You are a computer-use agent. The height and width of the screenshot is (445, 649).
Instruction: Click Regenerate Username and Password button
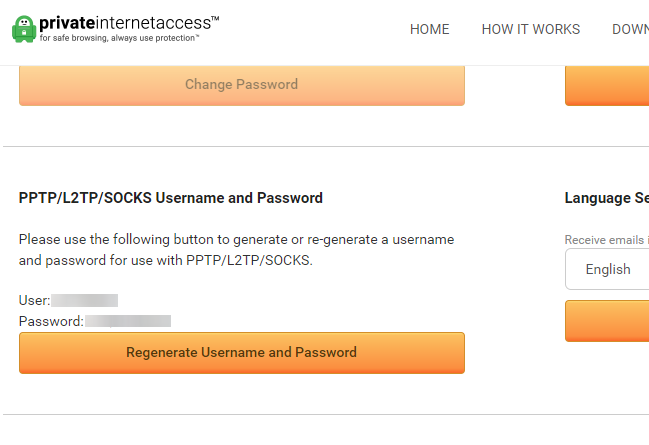coord(242,353)
